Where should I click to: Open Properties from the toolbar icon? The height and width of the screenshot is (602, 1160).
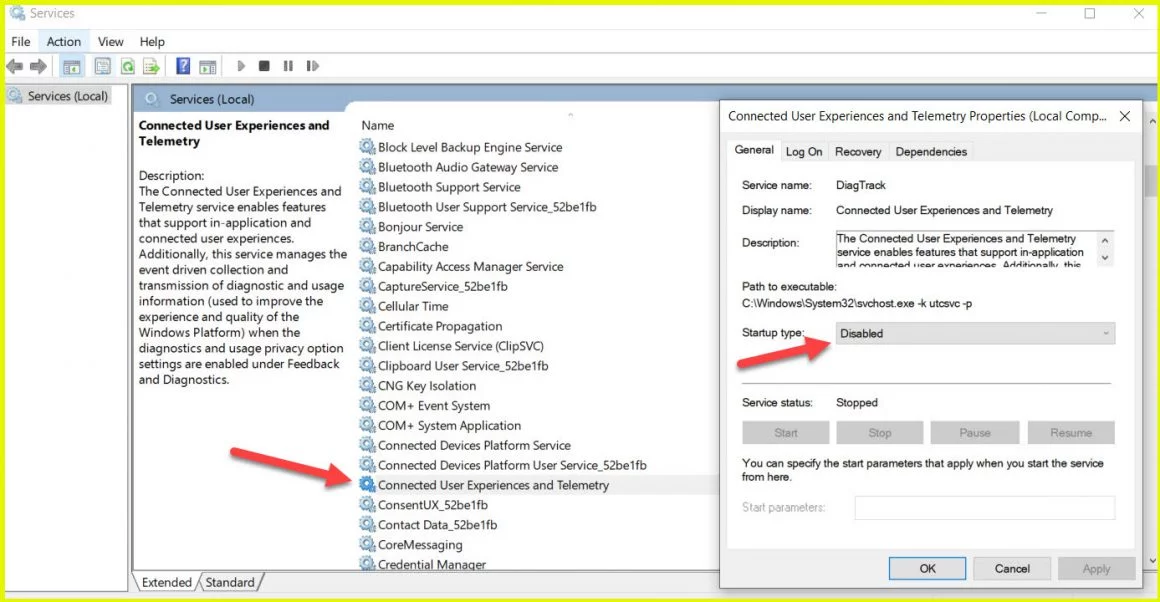[103, 67]
